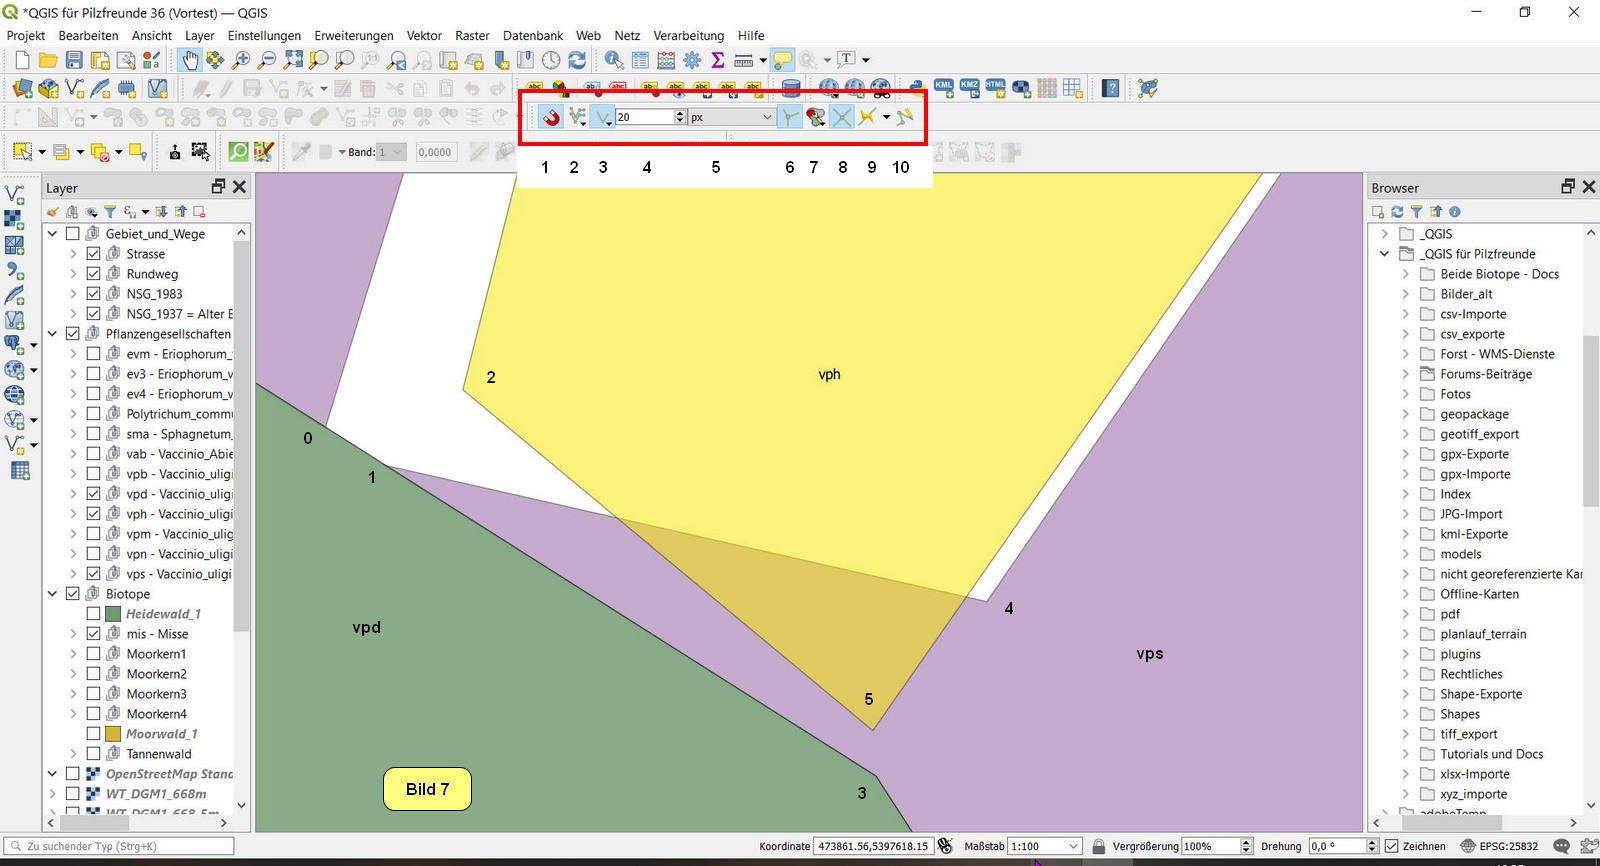Select the Pan Map hand tool
The width and height of the screenshot is (1600, 866).
(189, 61)
